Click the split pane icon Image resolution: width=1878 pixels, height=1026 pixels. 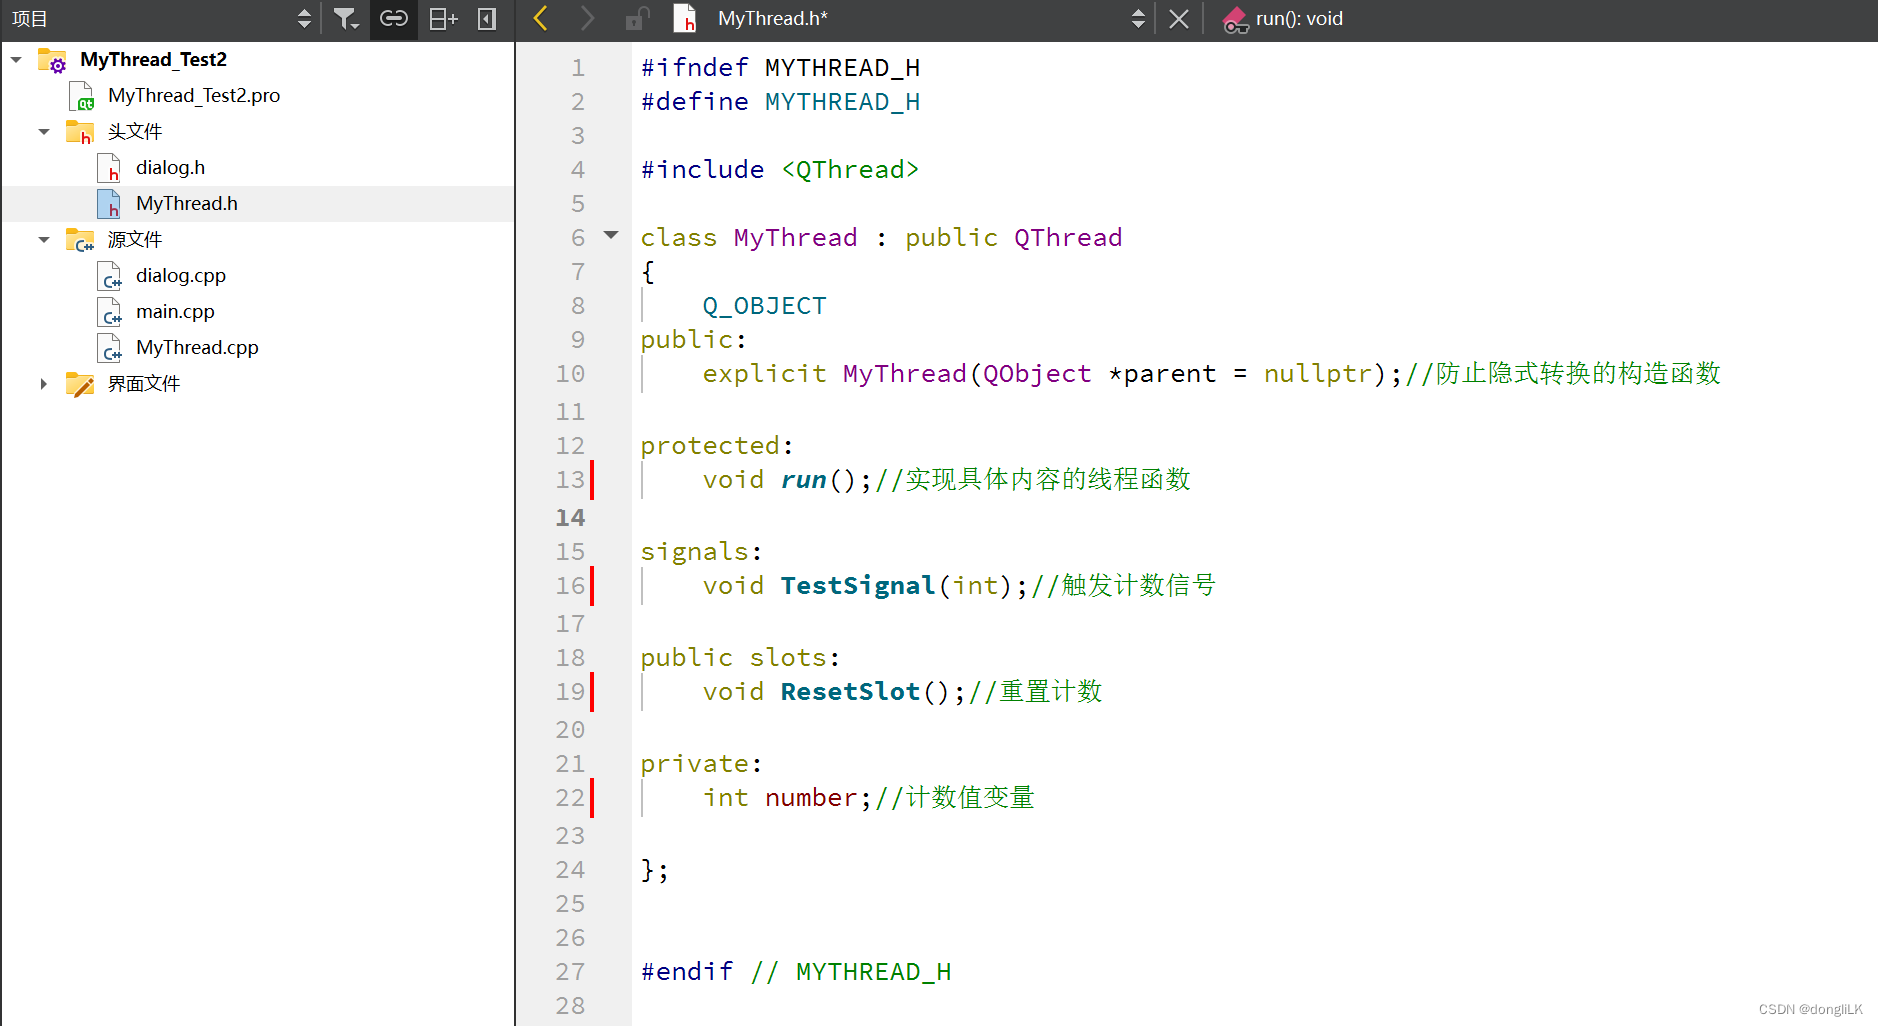pos(443,18)
